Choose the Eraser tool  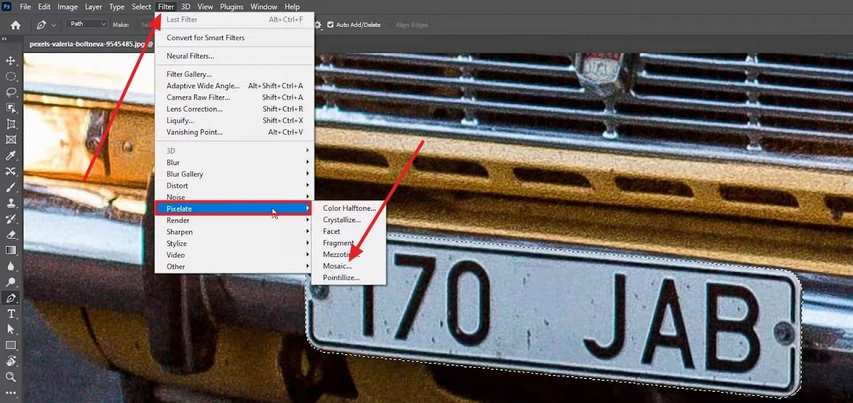point(11,234)
